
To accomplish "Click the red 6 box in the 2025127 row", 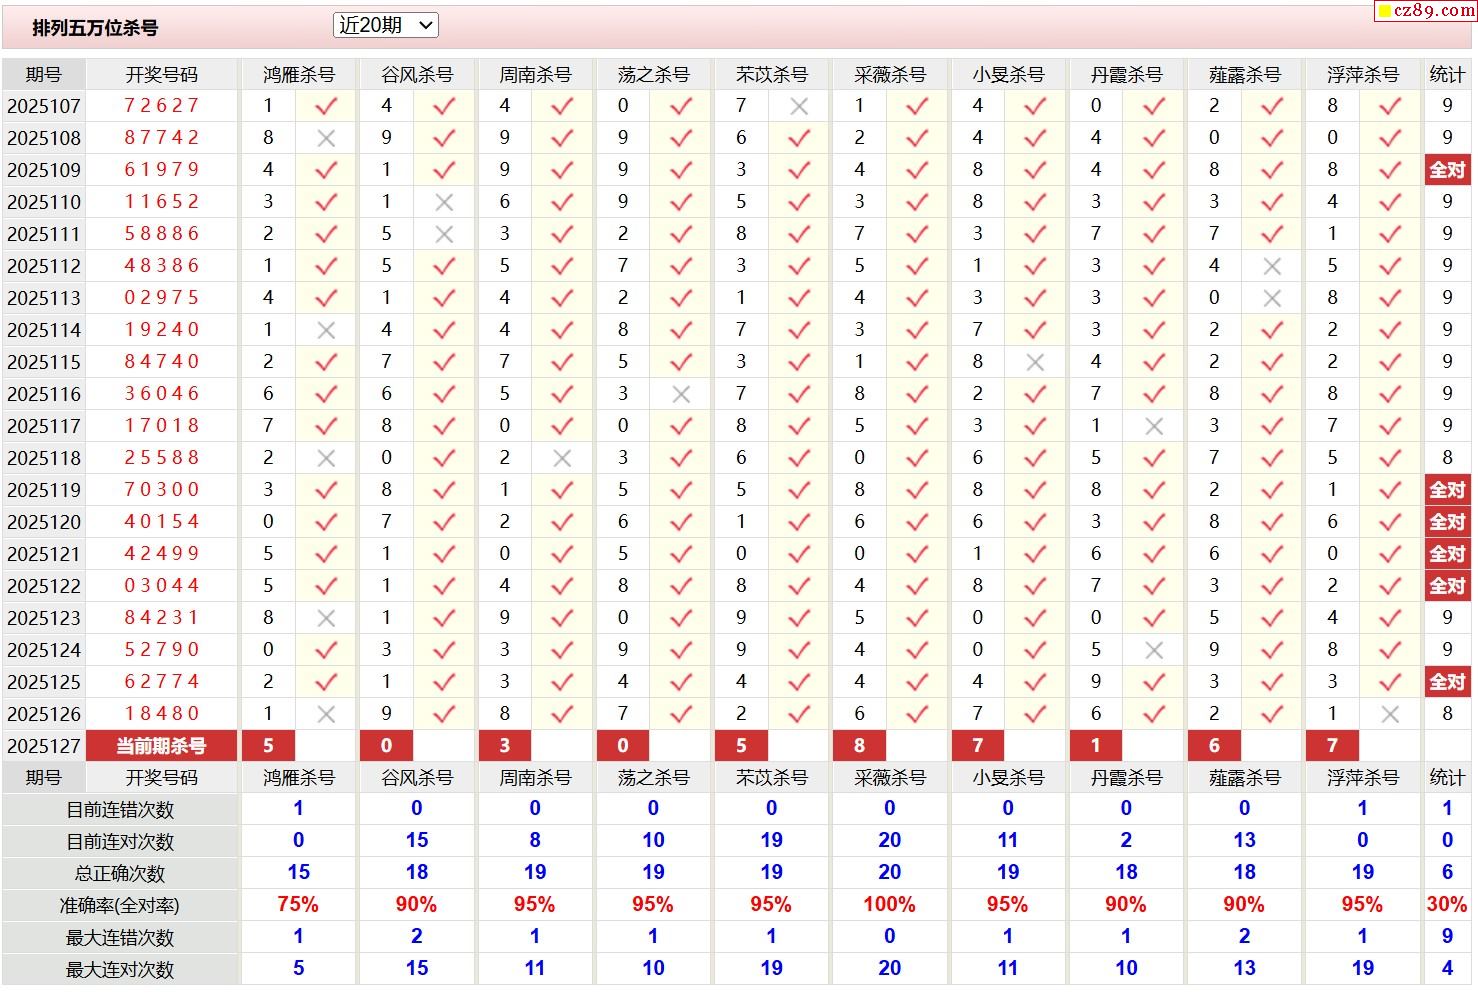I will point(1214,746).
